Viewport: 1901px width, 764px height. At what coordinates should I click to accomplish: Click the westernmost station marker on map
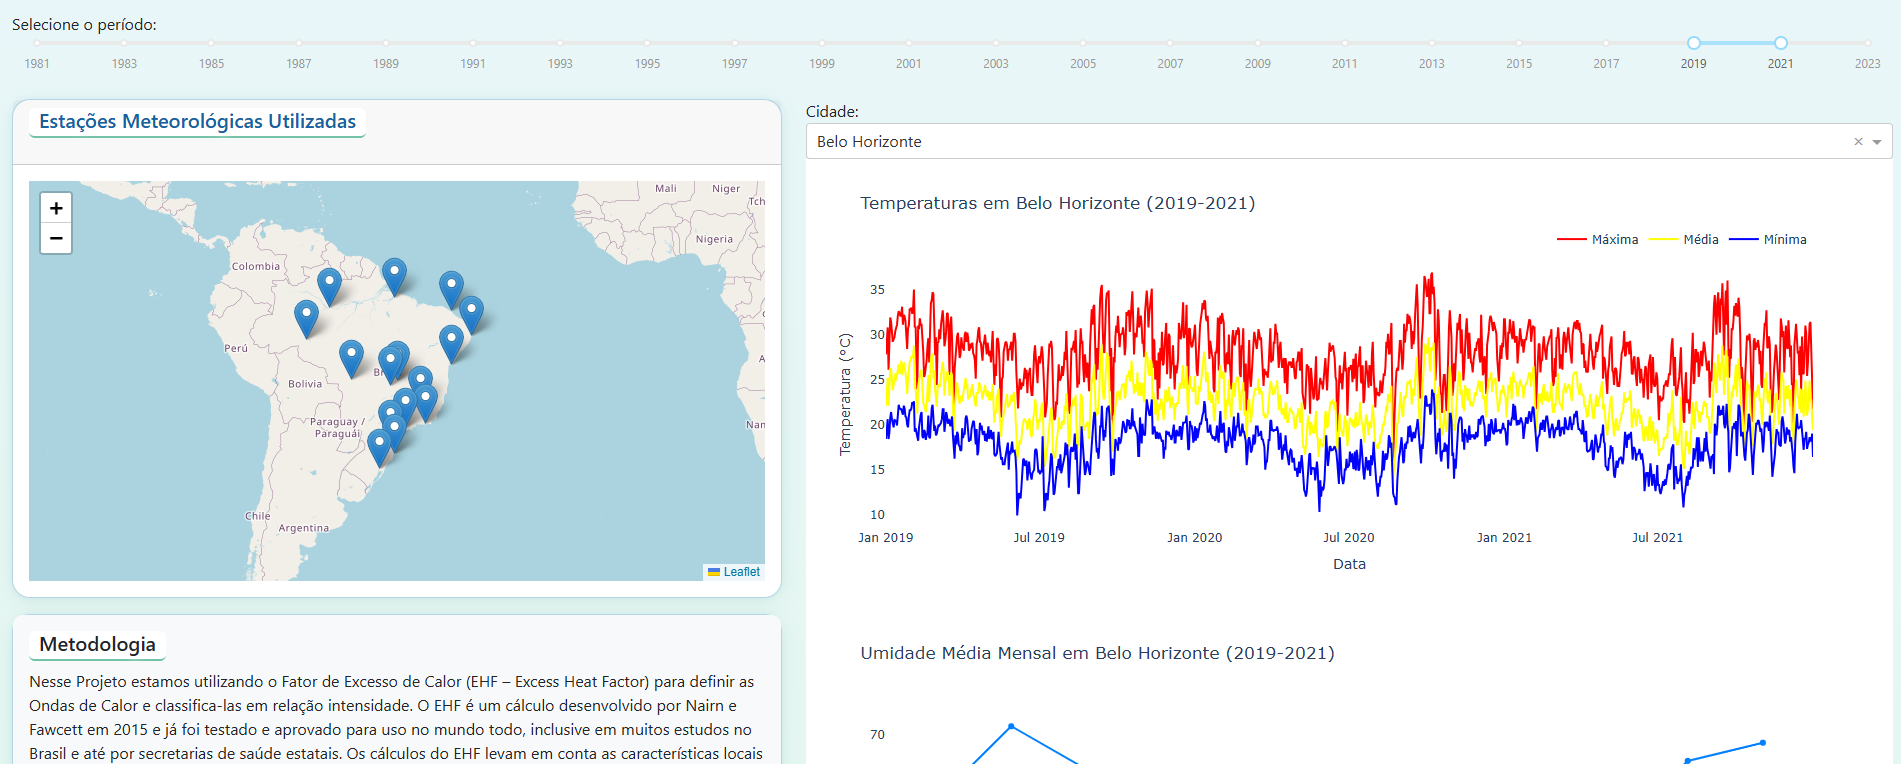(x=306, y=317)
